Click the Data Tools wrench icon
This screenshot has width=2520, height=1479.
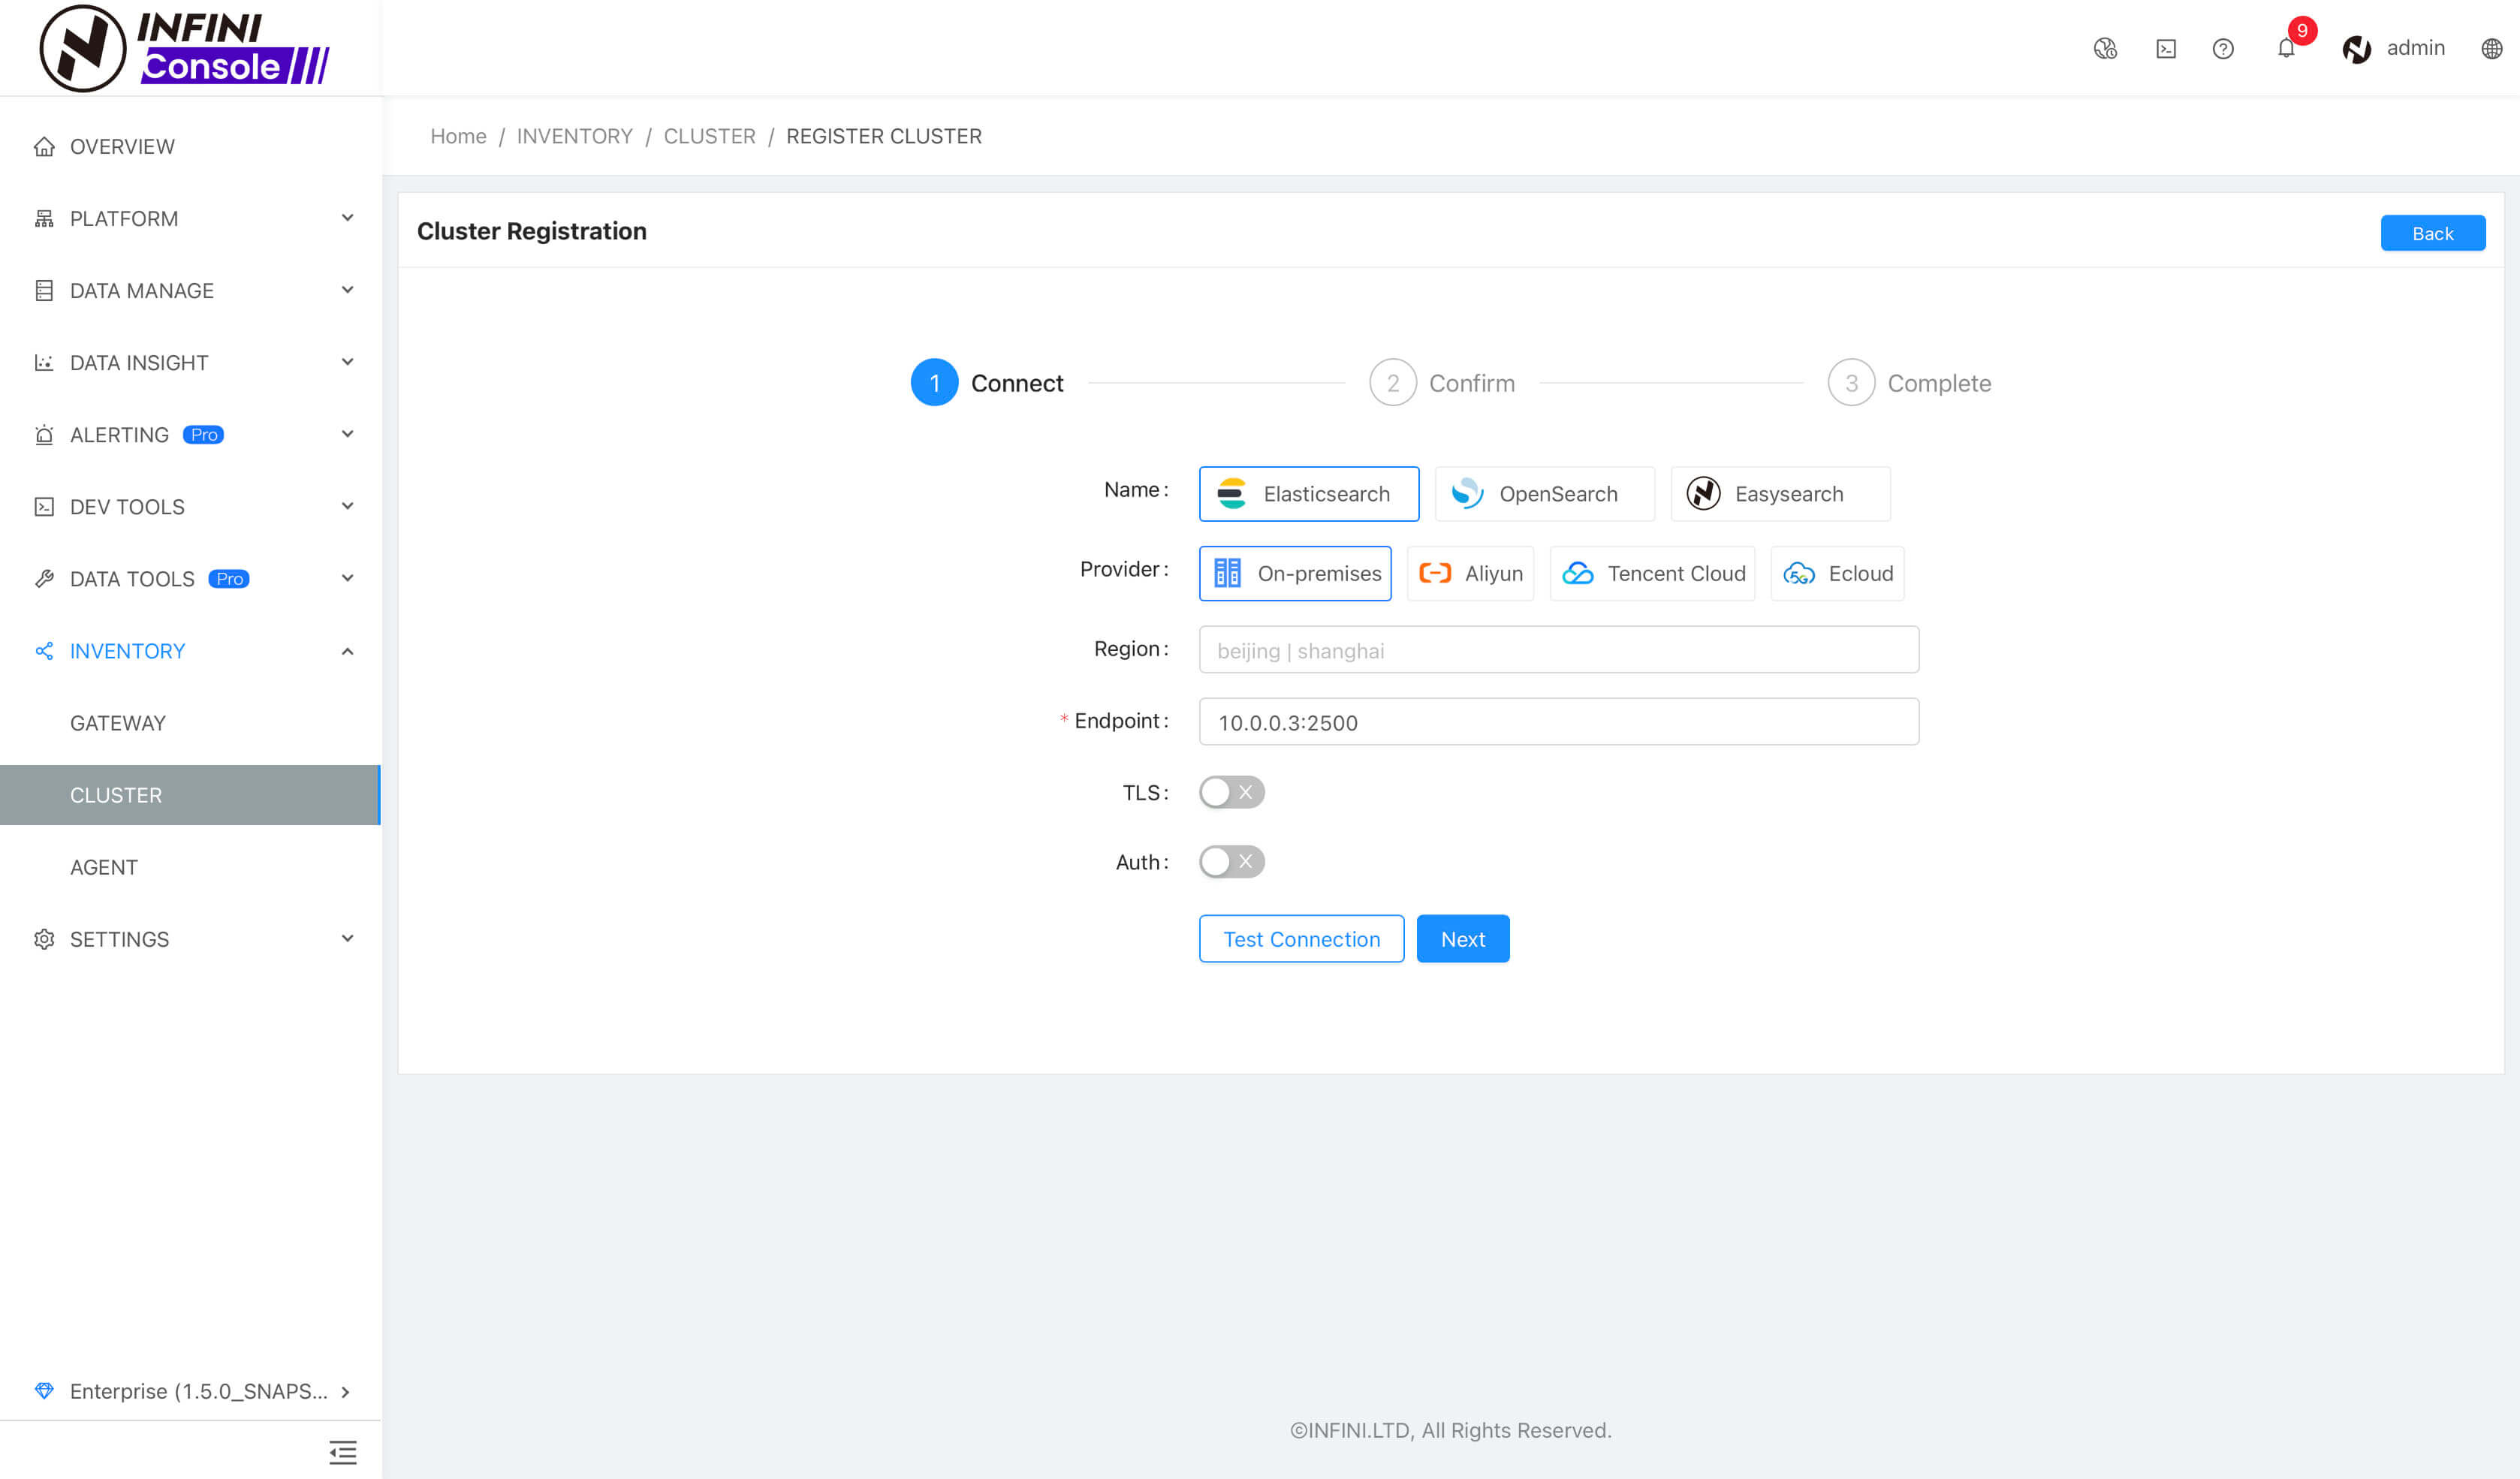(44, 579)
